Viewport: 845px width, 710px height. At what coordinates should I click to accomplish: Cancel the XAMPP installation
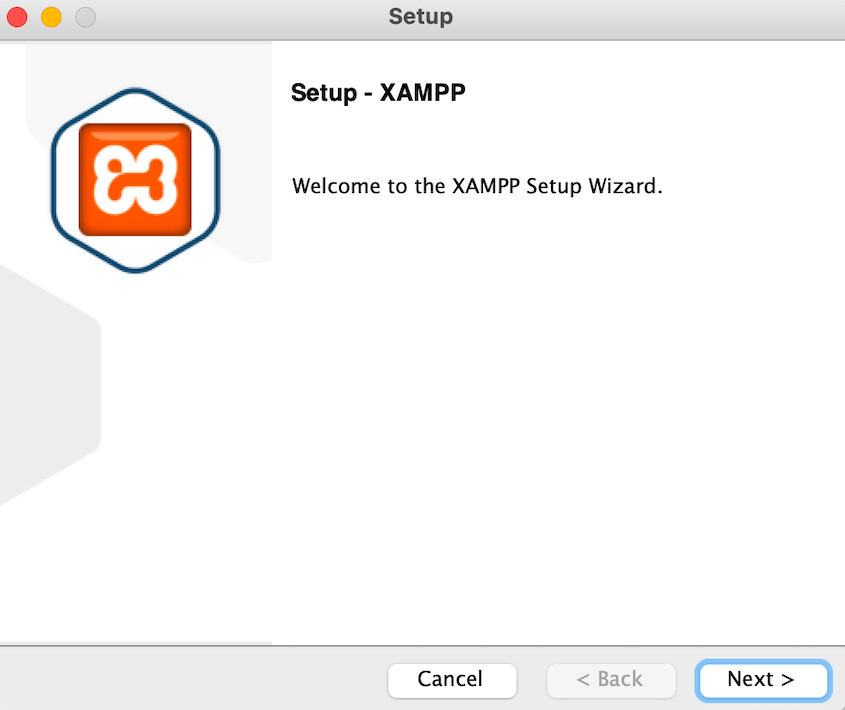point(452,680)
